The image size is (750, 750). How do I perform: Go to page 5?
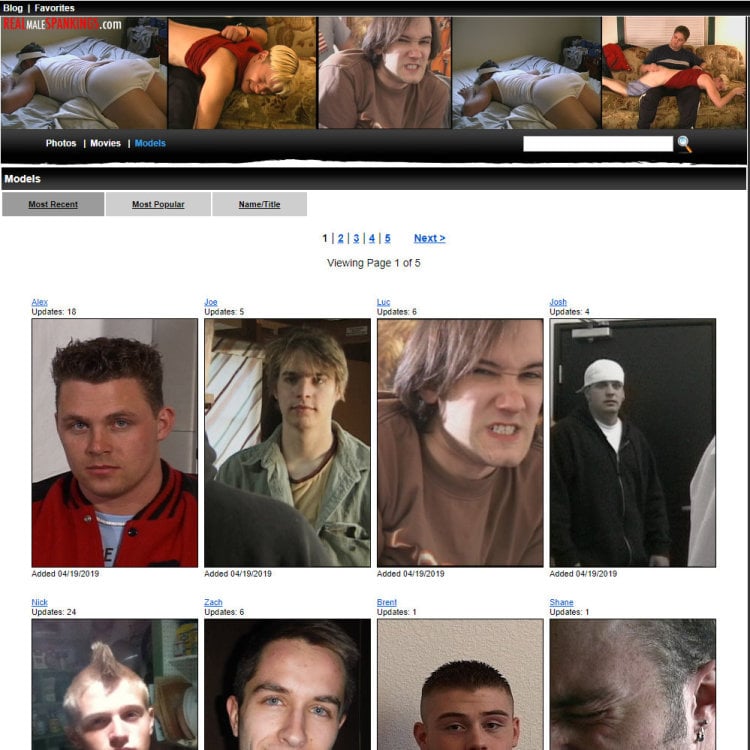[387, 238]
